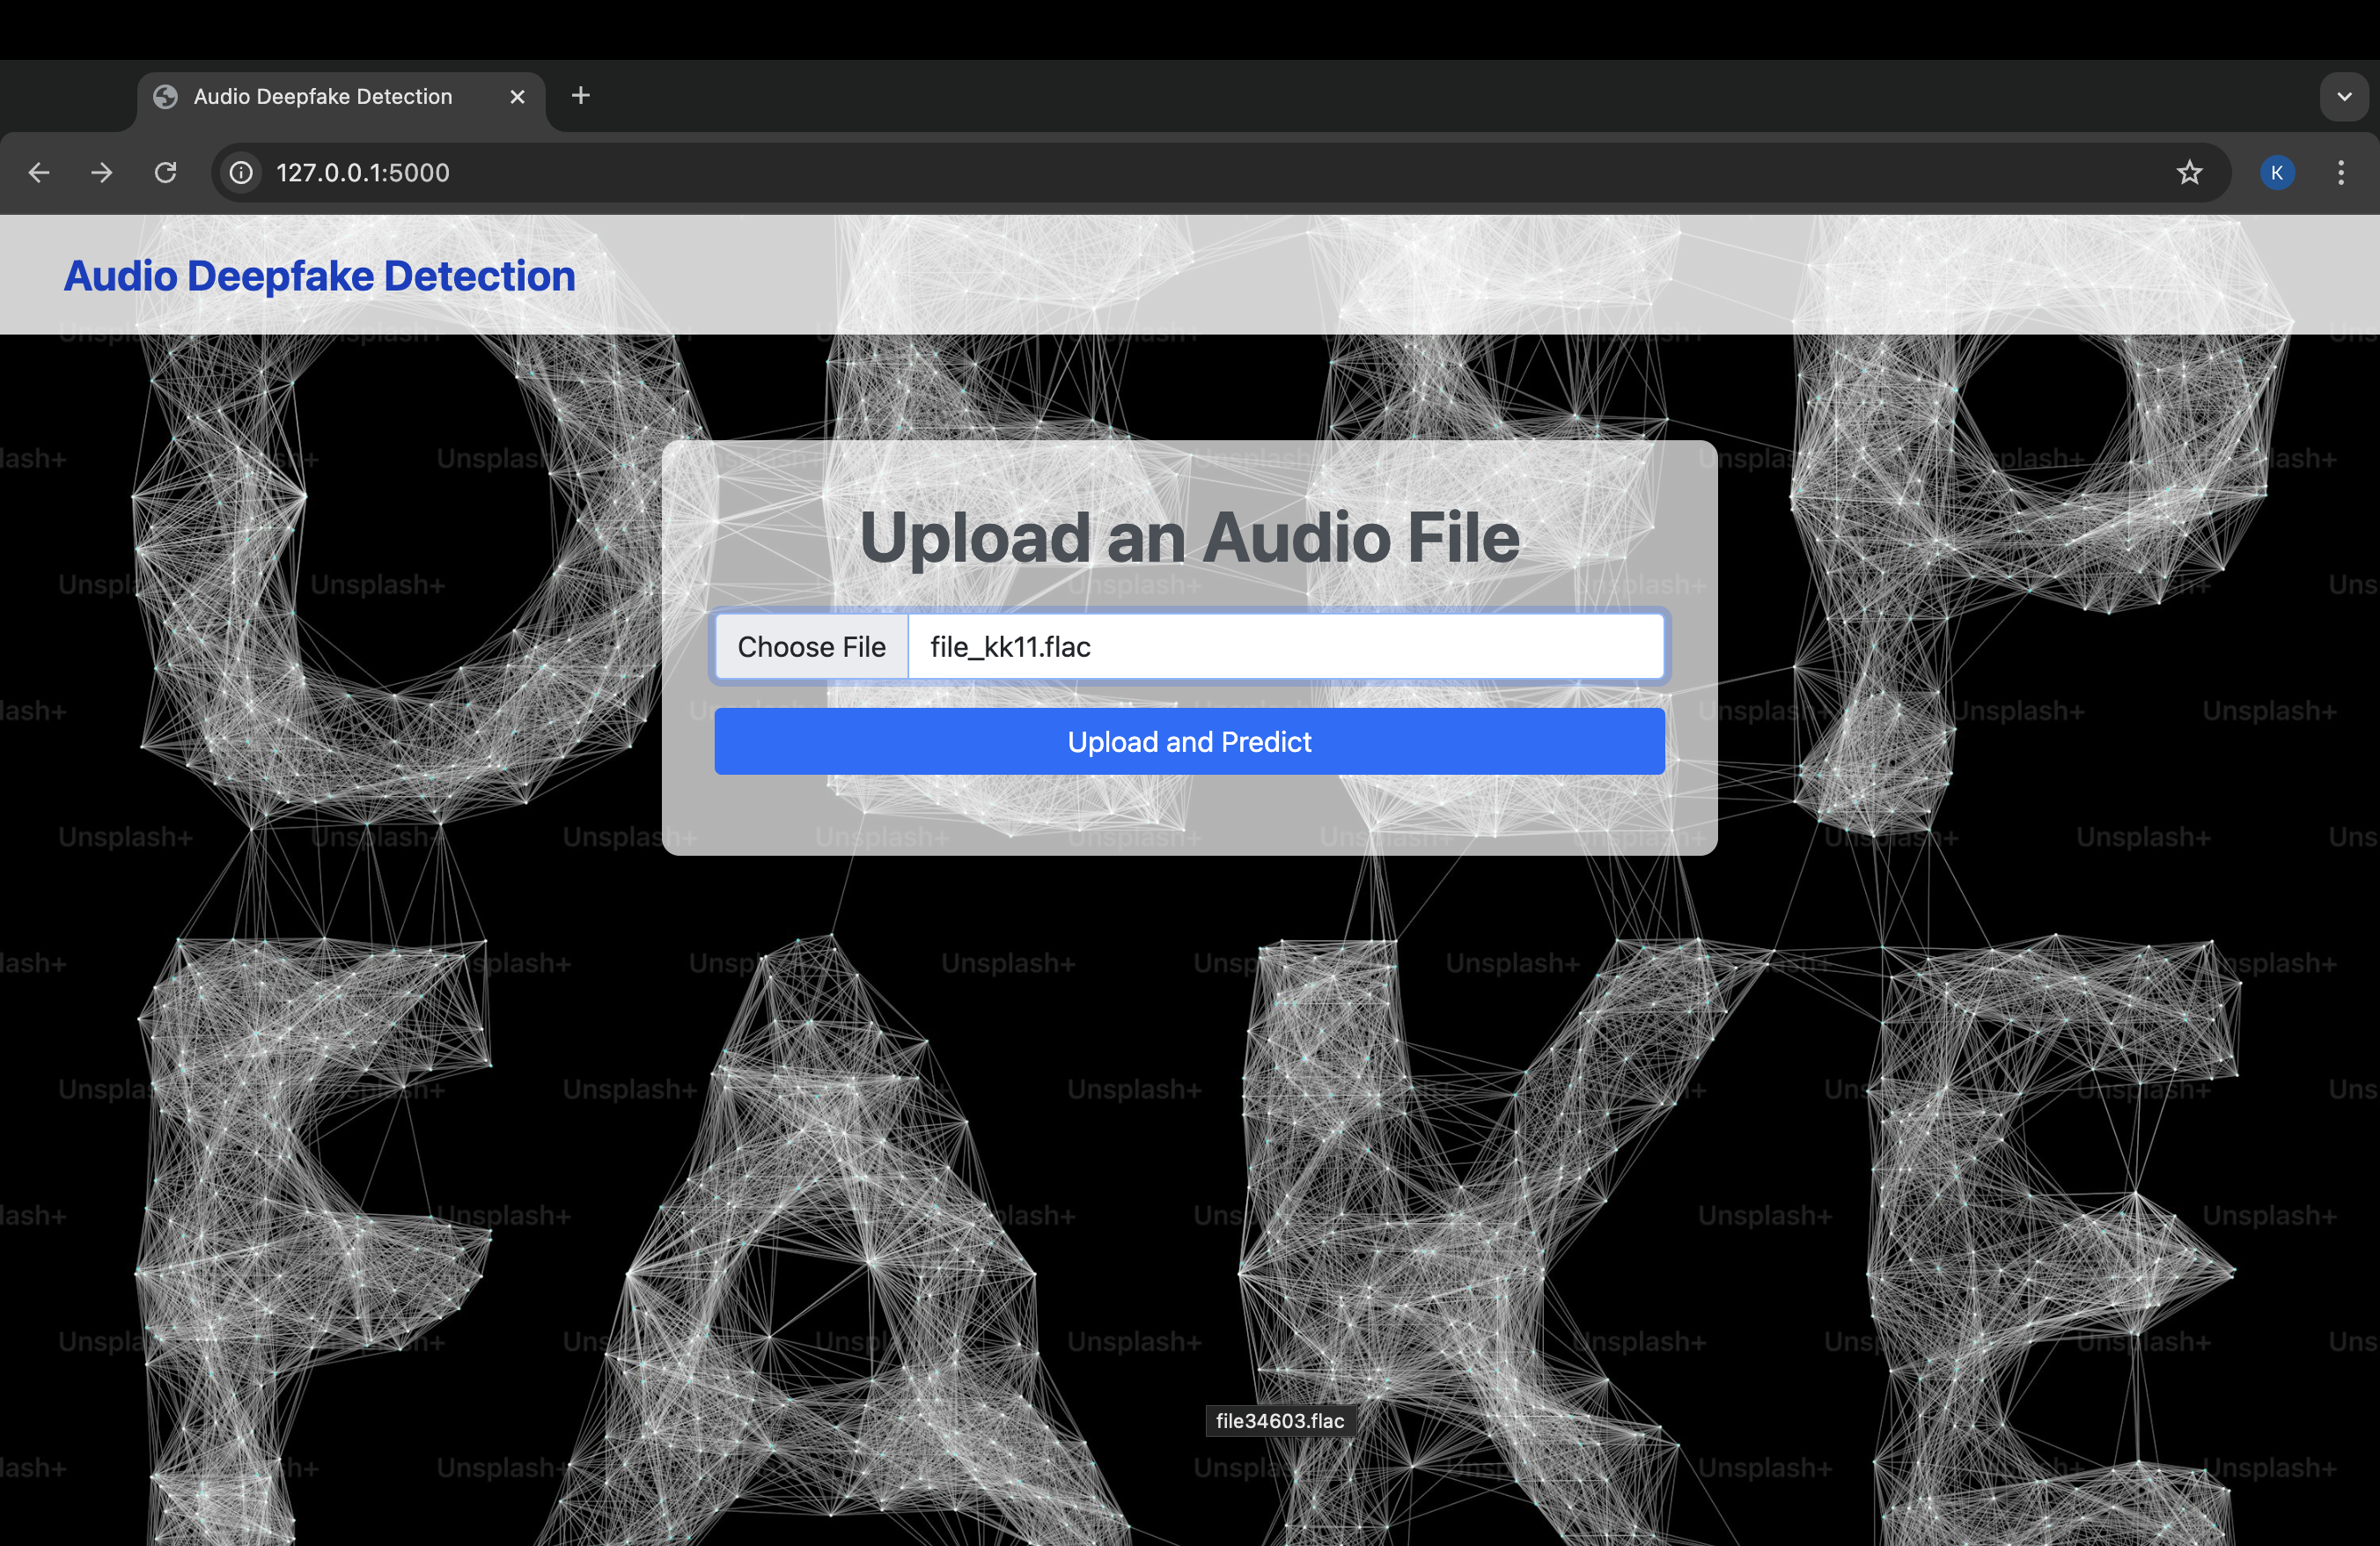View site information icon in address bar

(x=241, y=173)
